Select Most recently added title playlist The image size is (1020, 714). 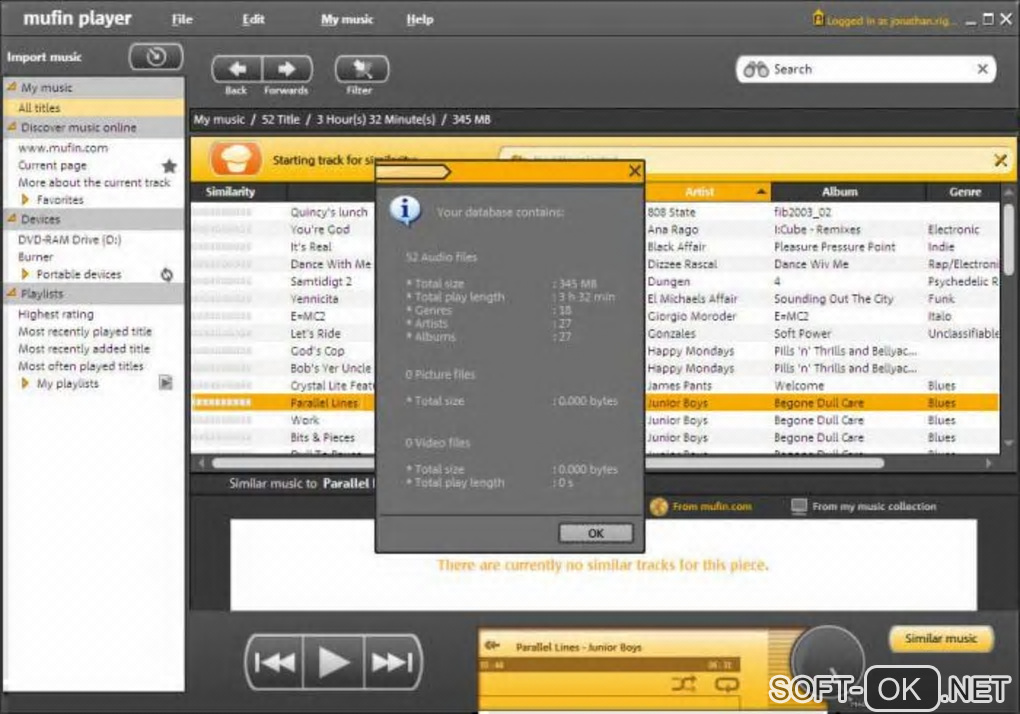click(84, 349)
